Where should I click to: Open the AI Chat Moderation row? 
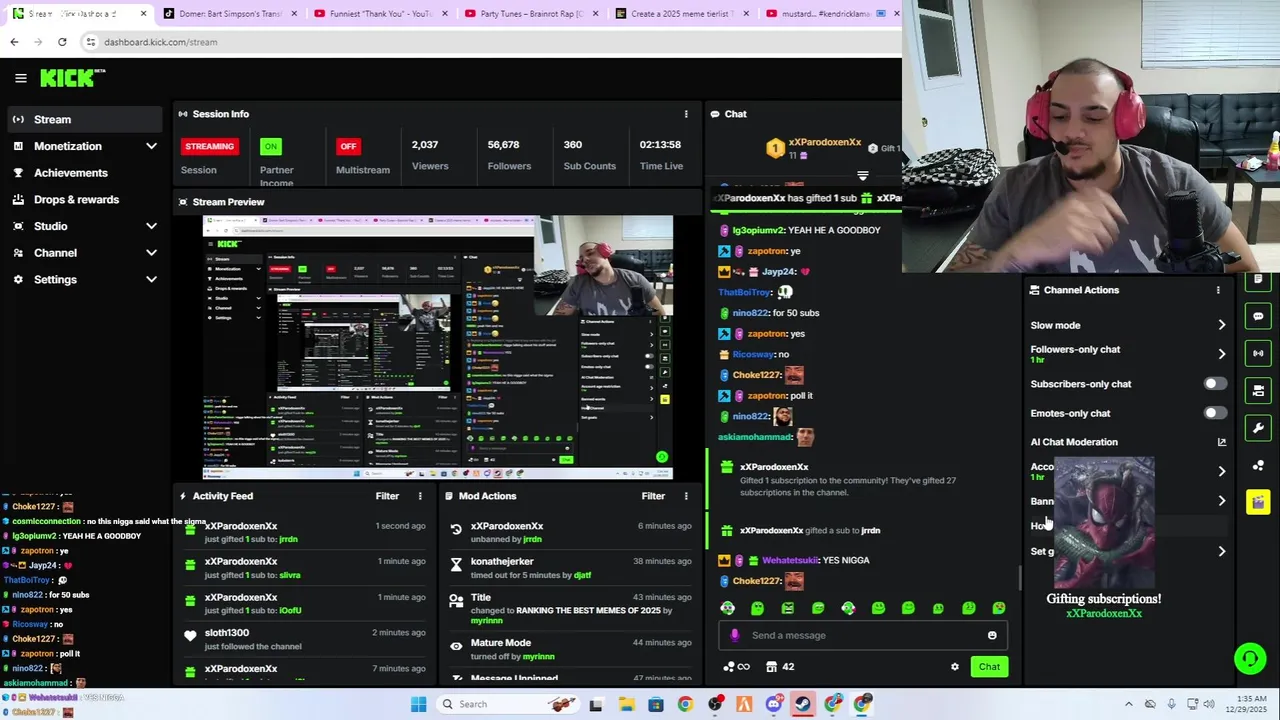tap(1128, 442)
